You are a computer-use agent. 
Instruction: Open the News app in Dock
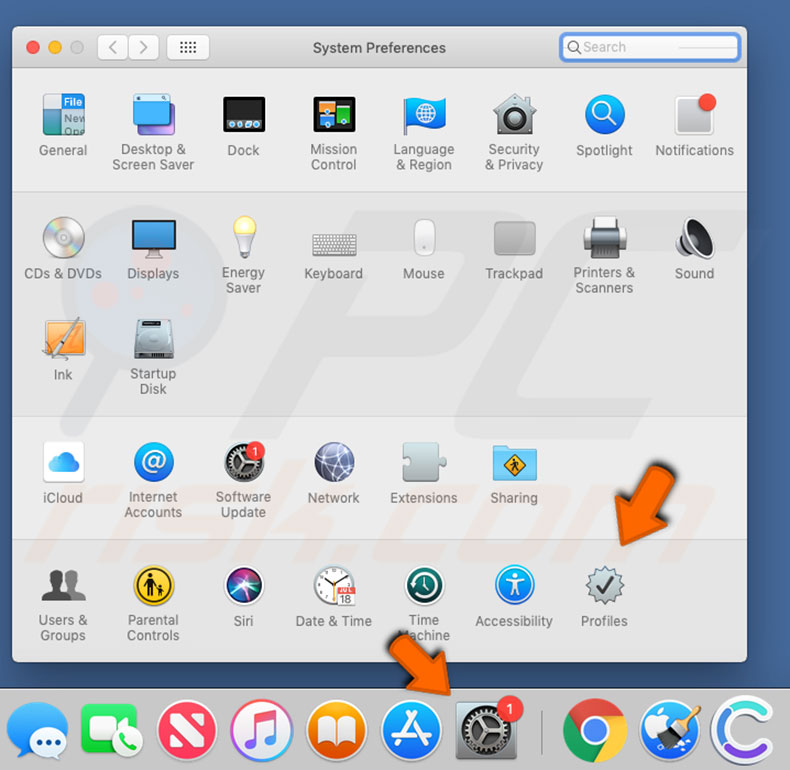coord(187,730)
